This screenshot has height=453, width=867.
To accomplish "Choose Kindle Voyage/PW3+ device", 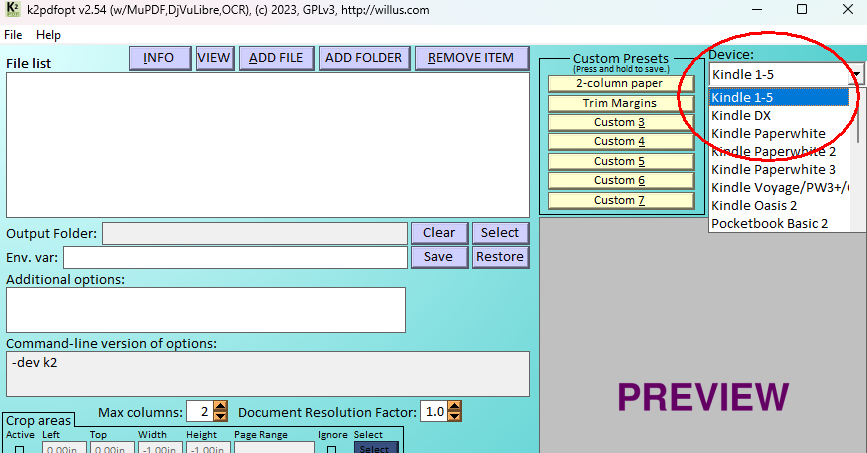I will 779,188.
